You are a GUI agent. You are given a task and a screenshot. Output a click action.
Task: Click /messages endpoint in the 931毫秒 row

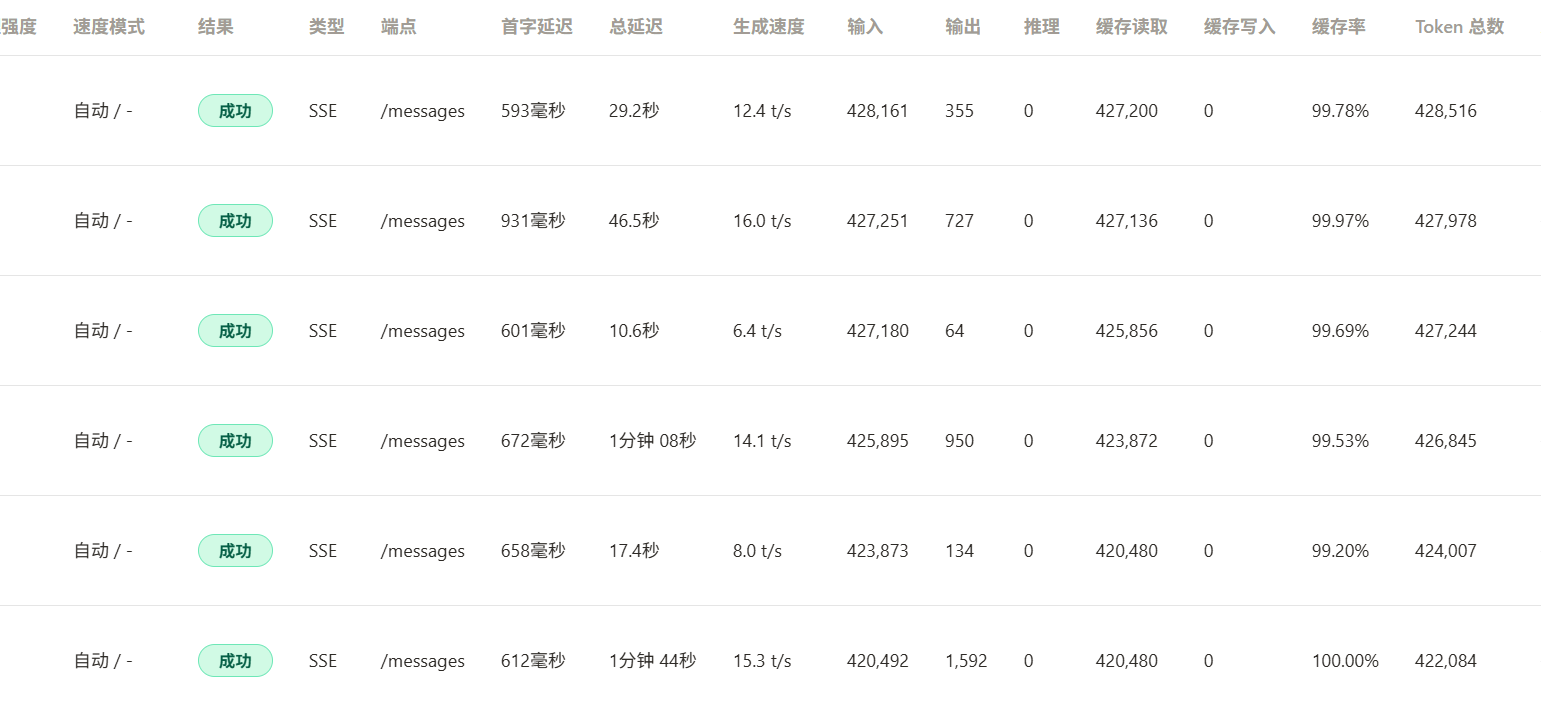click(423, 221)
